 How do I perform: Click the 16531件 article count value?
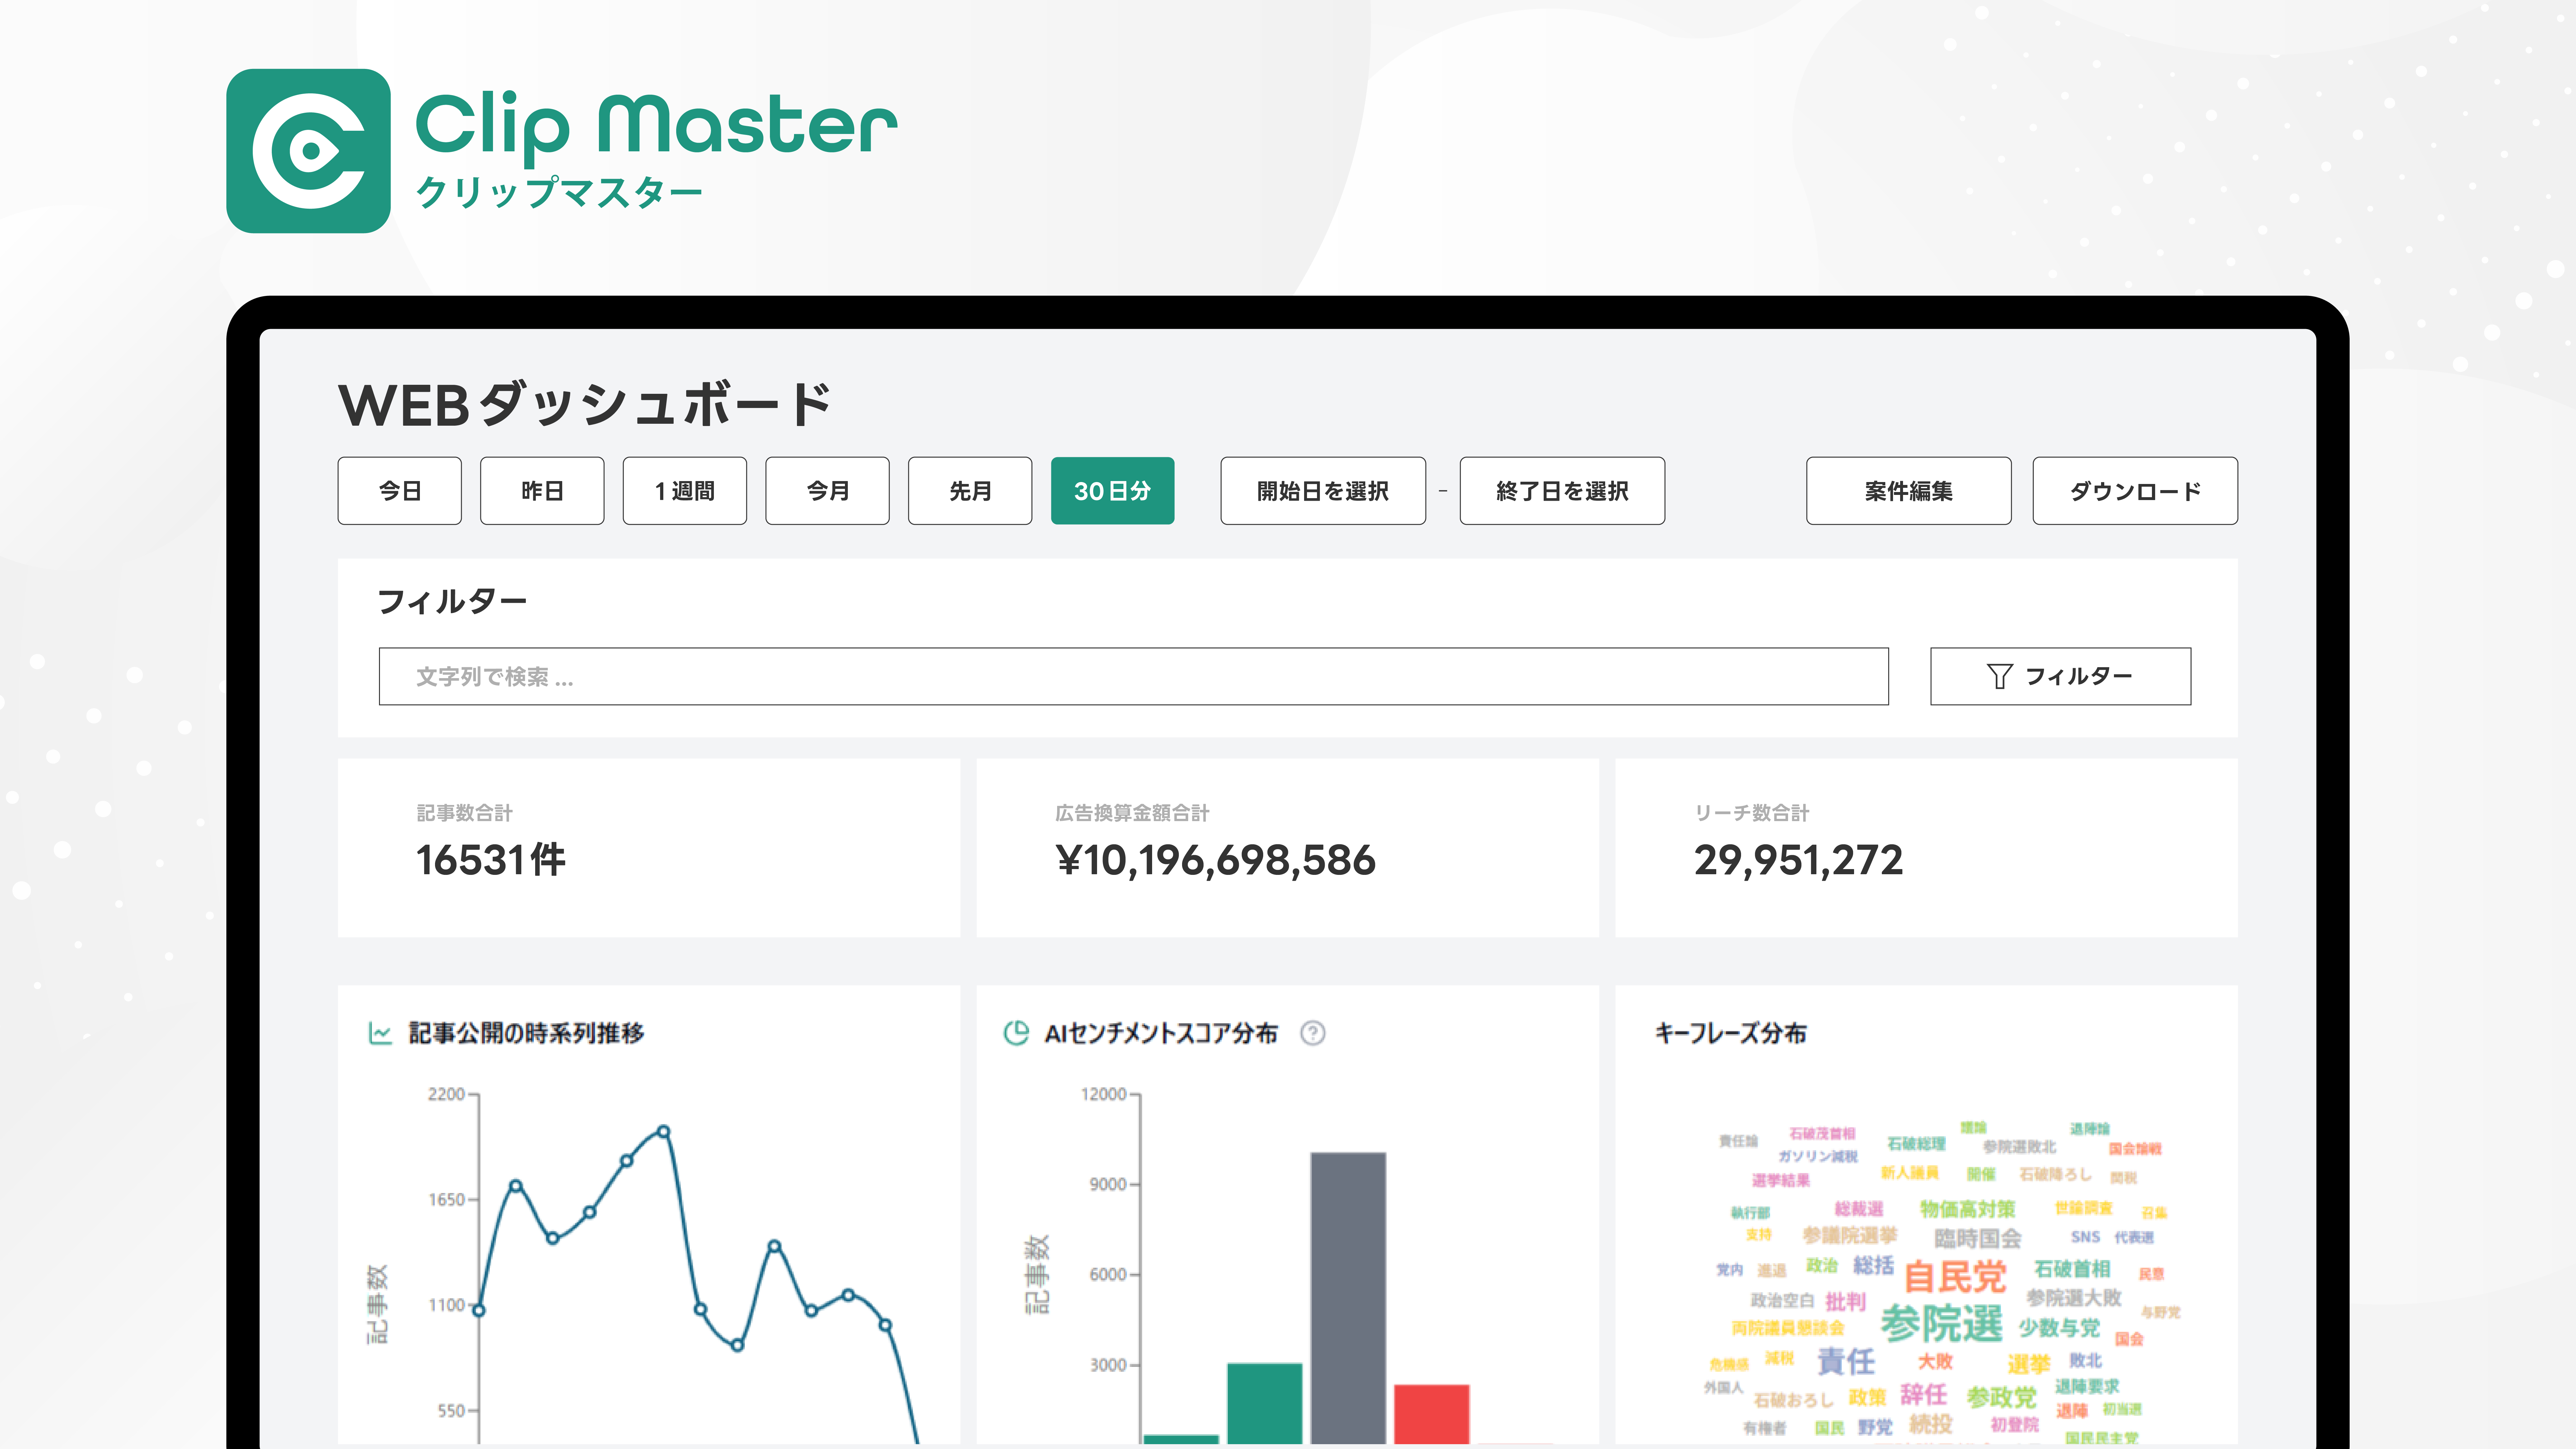491,860
